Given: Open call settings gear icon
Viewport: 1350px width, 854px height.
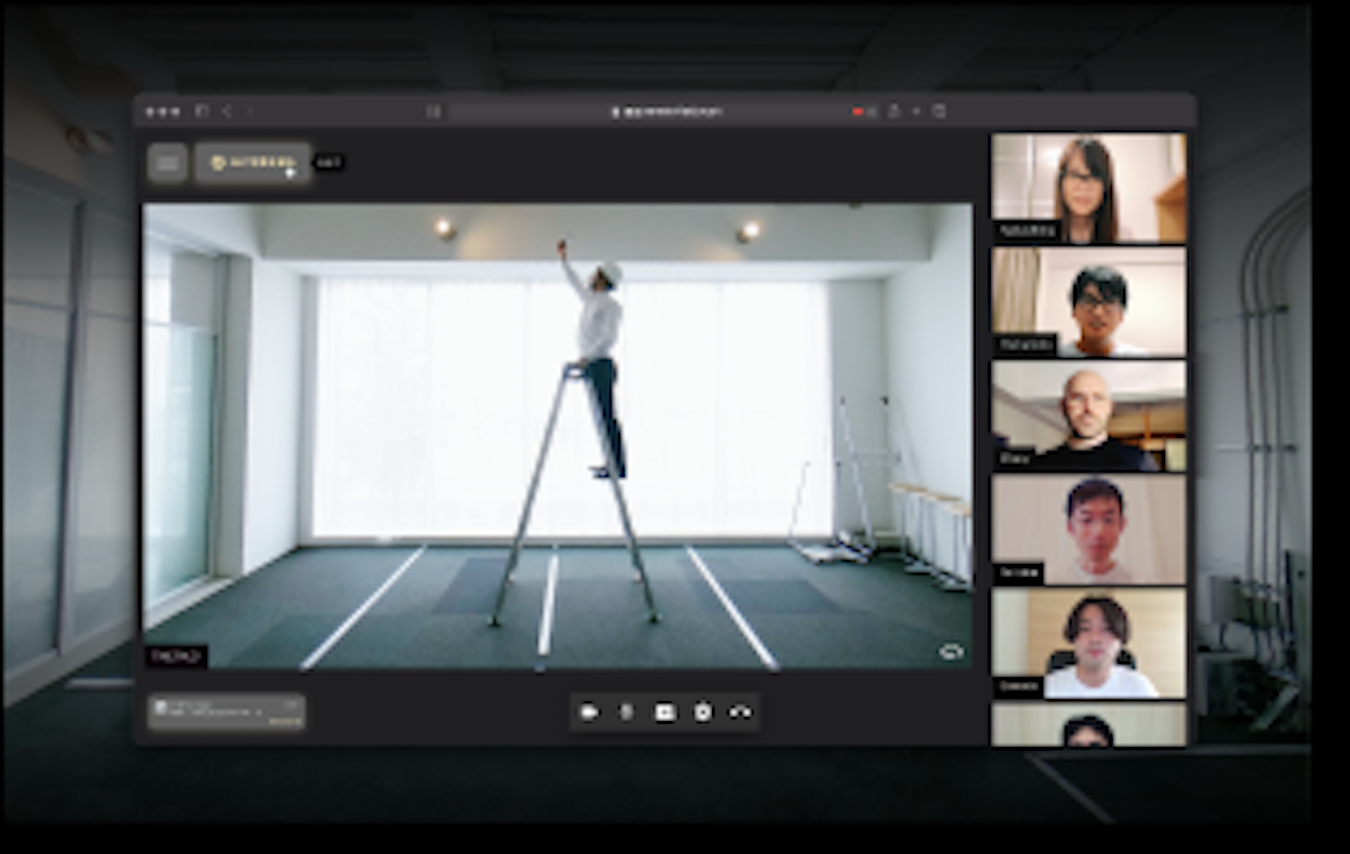Looking at the screenshot, I should point(703,712).
